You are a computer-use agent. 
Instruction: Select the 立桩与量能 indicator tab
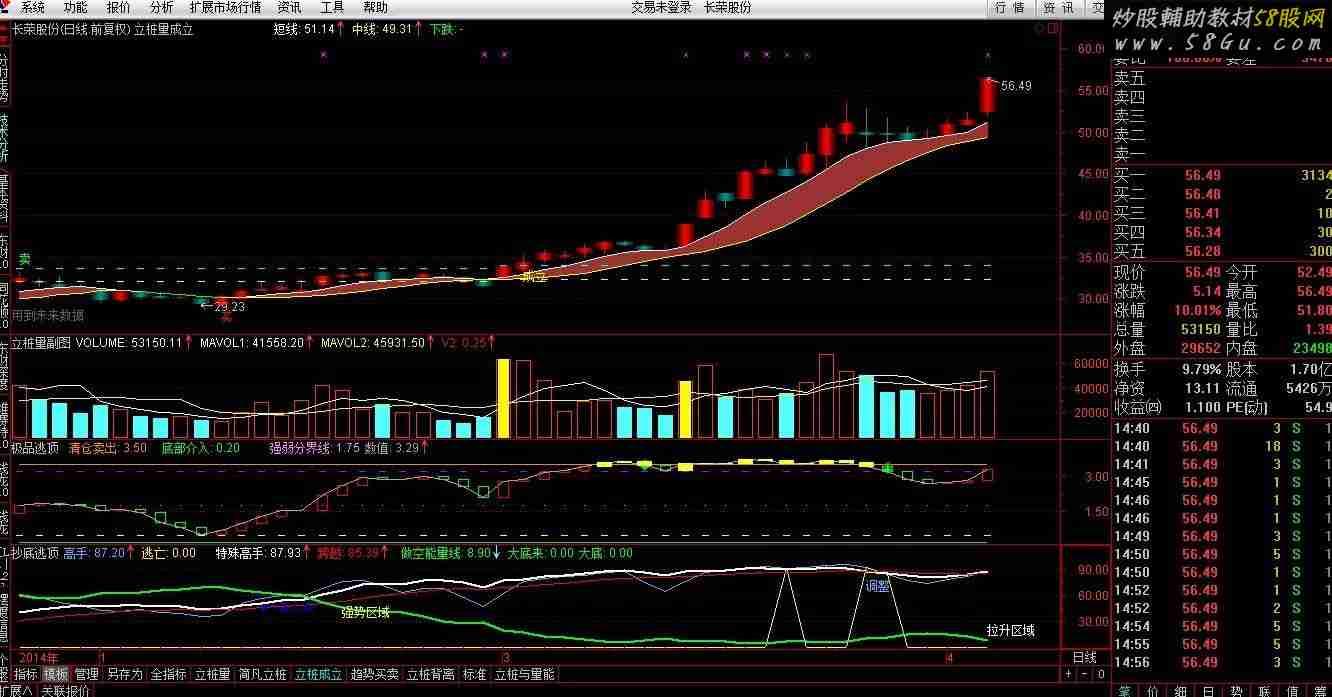click(525, 674)
